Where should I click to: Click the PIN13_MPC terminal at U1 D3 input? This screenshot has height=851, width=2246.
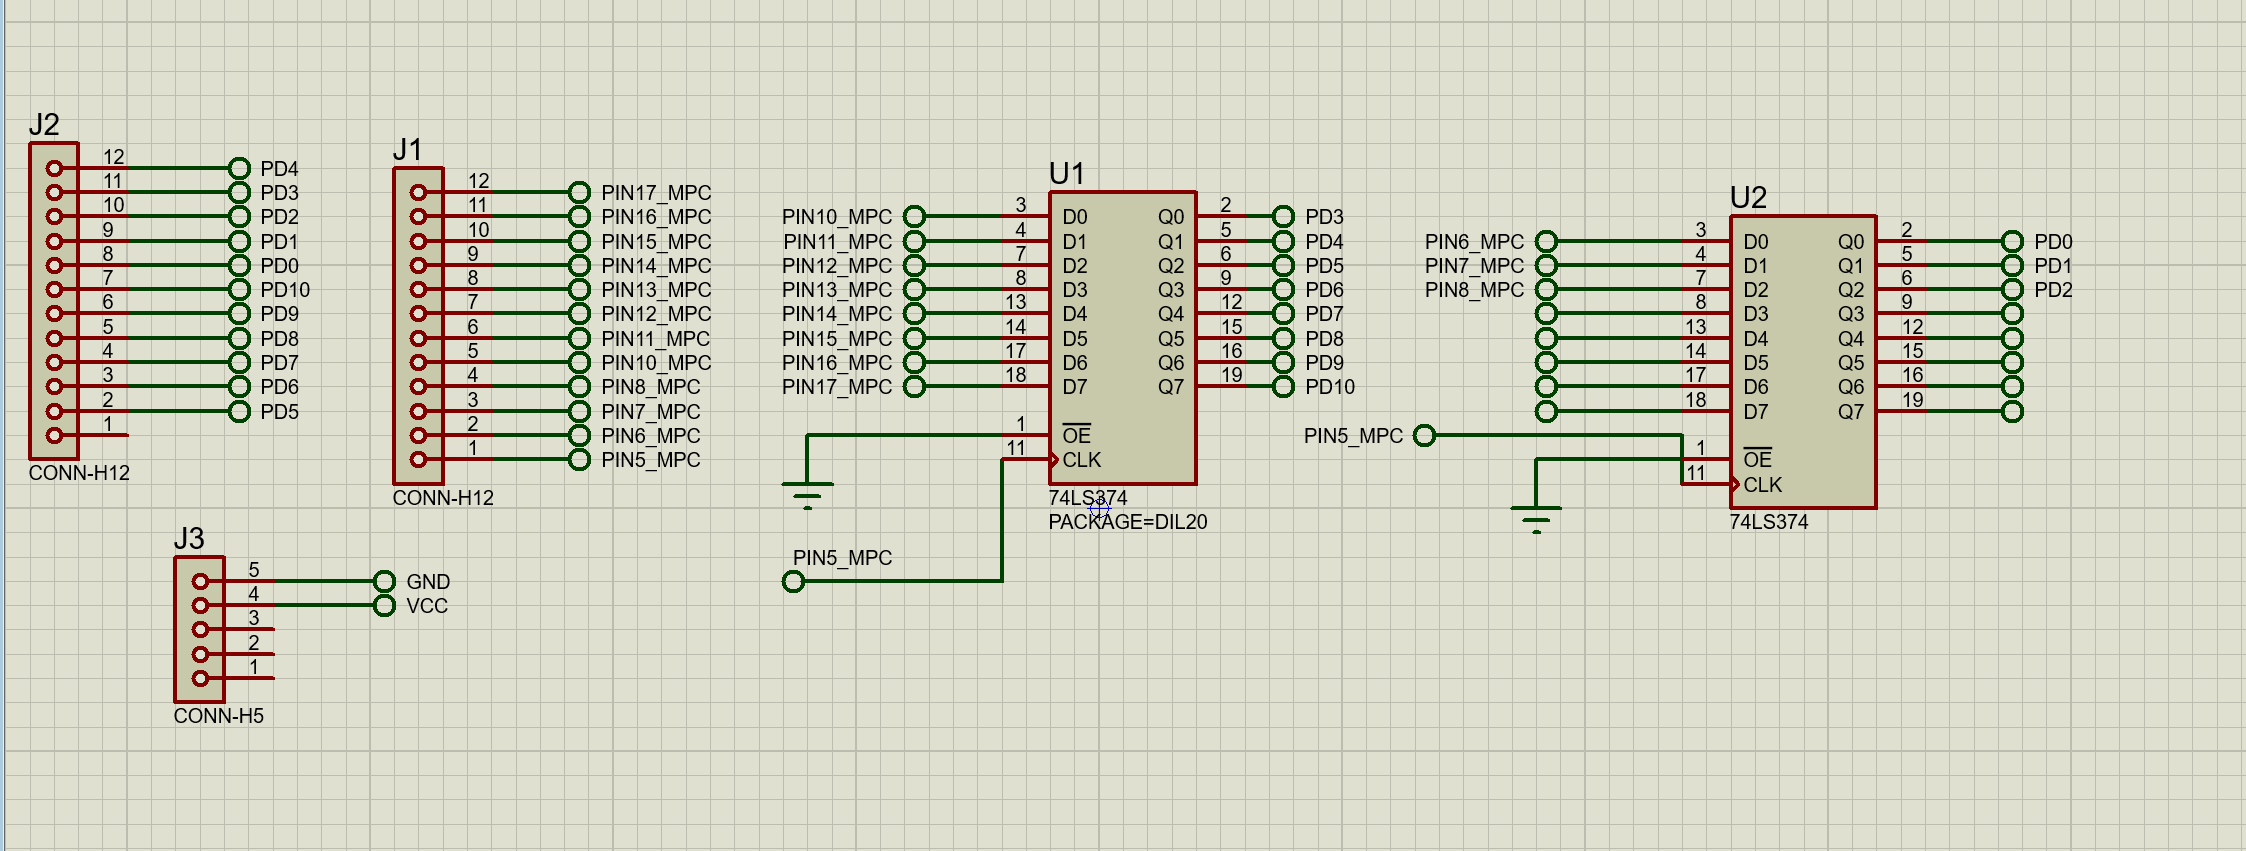tap(914, 289)
